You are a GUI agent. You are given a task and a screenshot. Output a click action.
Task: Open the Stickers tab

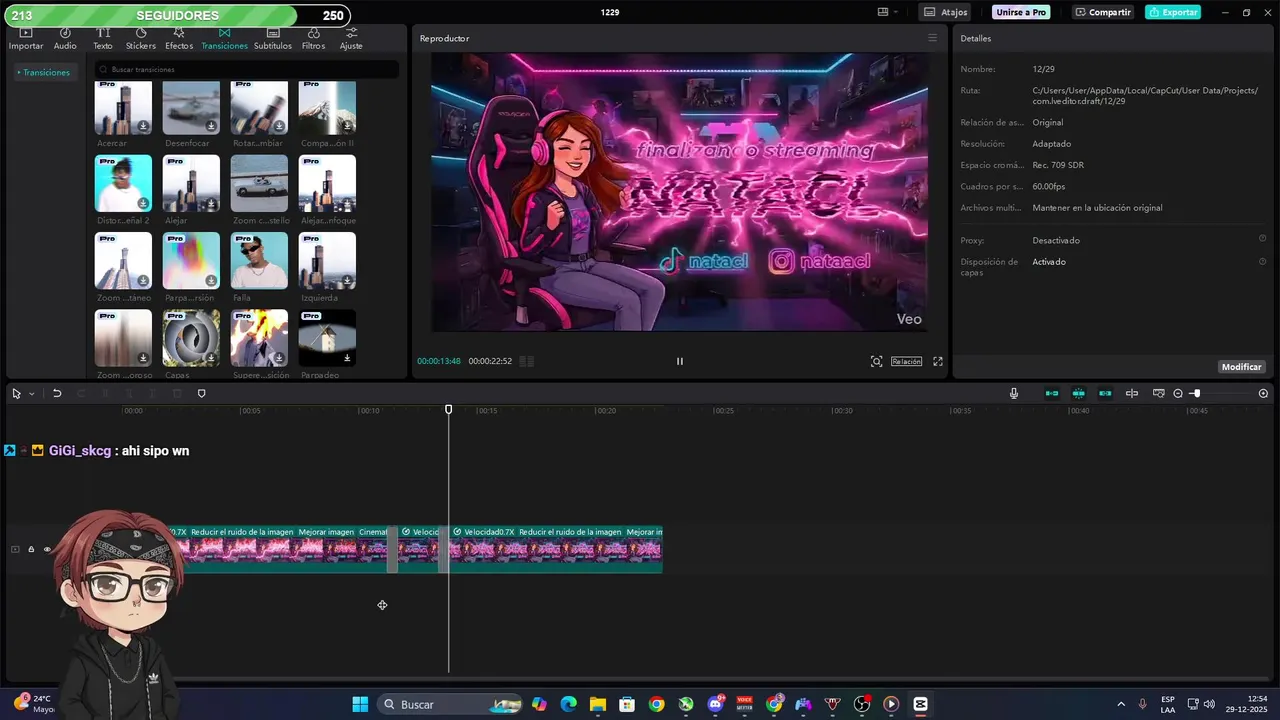point(141,39)
